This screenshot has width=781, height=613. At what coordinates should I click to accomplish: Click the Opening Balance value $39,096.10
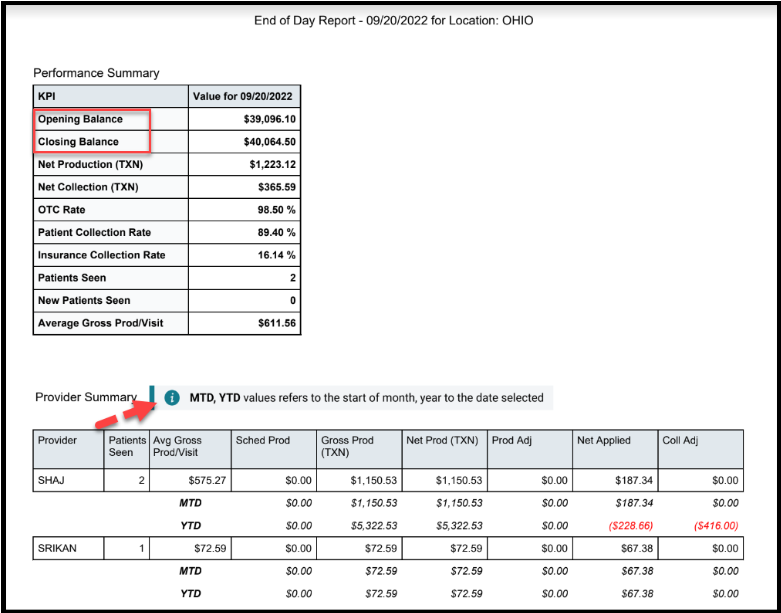[x=269, y=119]
